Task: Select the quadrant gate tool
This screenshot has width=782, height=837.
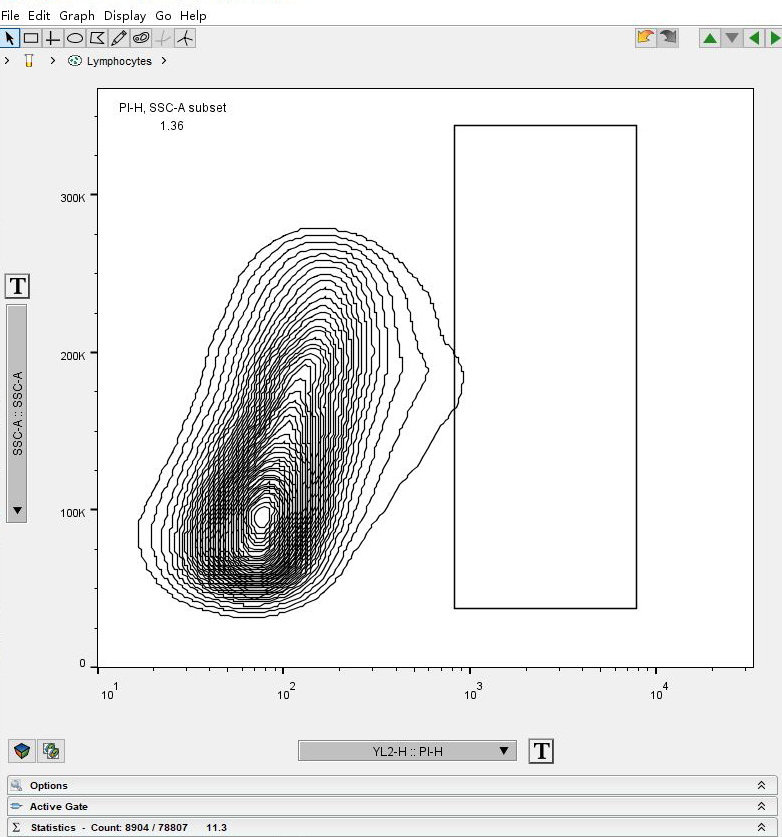Action: tap(53, 38)
